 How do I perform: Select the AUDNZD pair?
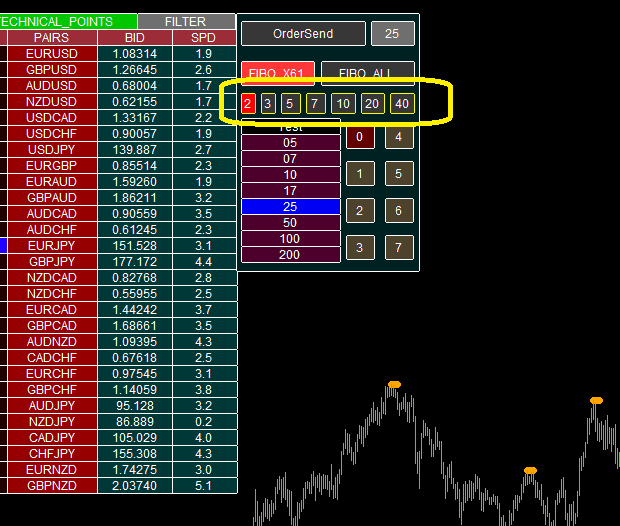52,342
